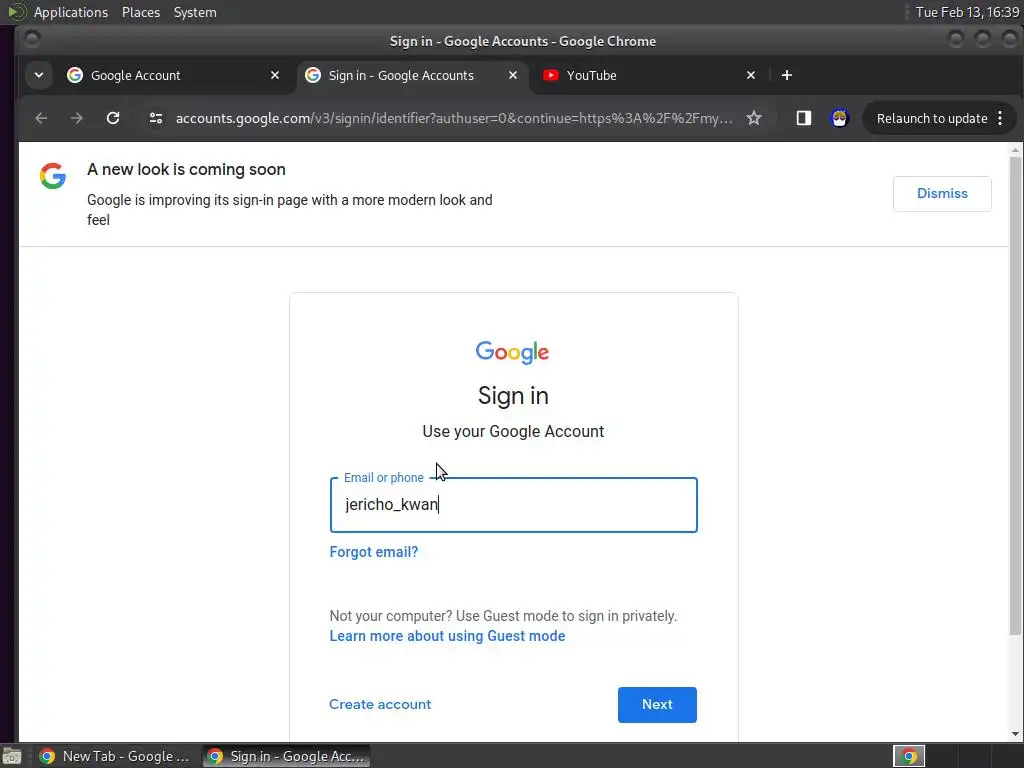Screen dimensions: 1024x768
Task: Click the Forgot email? link
Action: tap(374, 552)
